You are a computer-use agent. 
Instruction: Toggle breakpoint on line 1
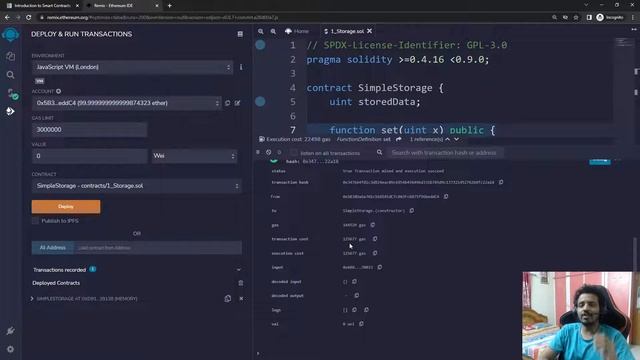point(260,45)
